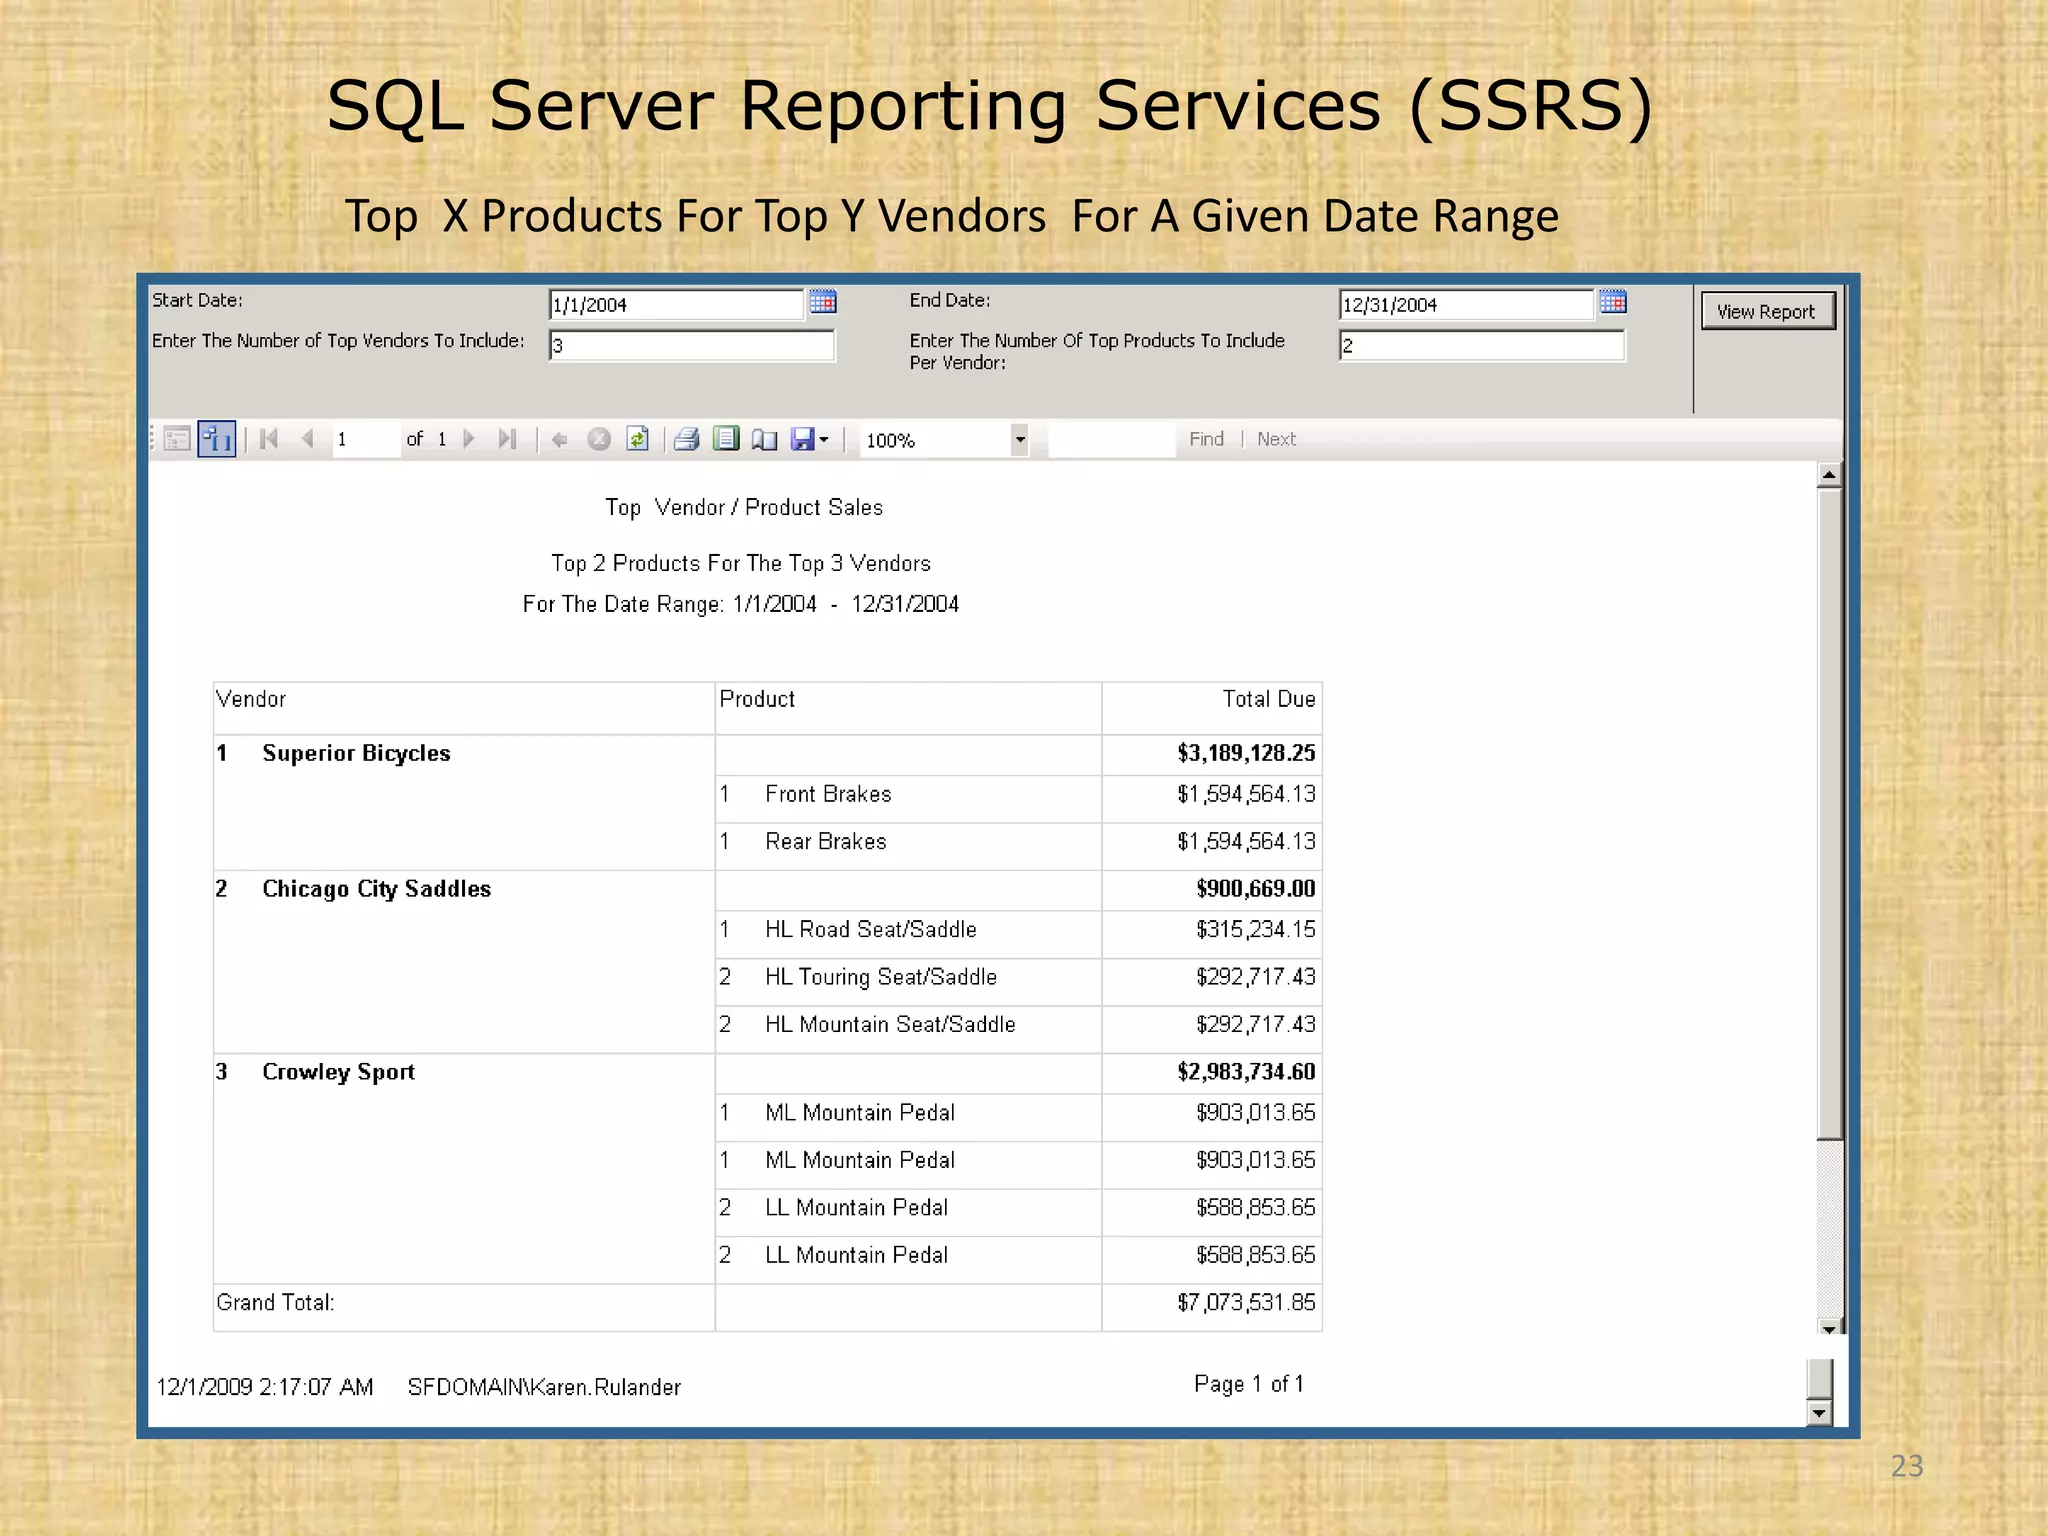
Task: Refresh the report
Action: point(638,439)
